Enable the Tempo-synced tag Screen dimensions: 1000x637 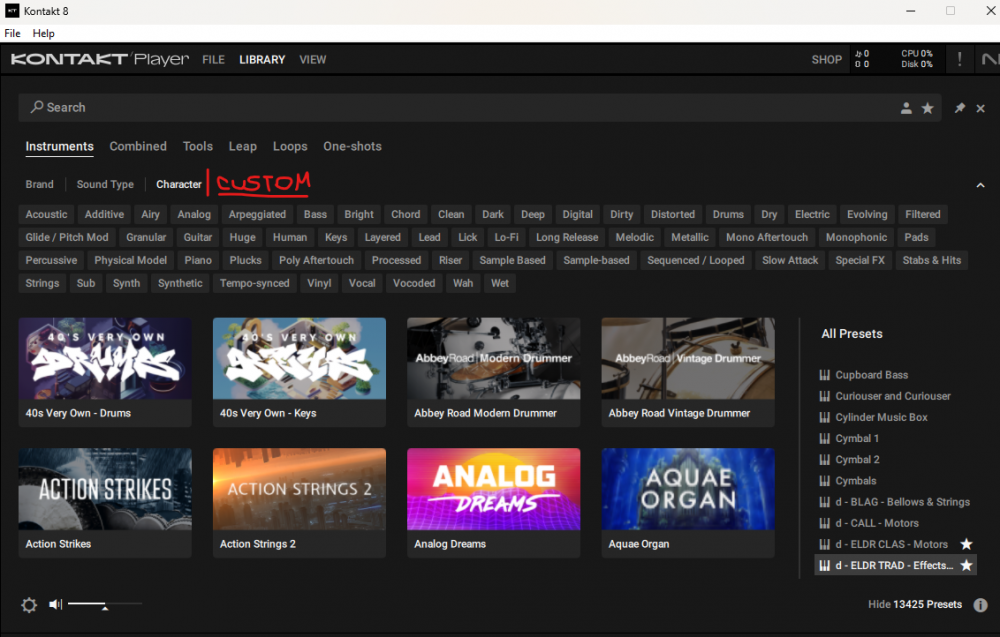254,283
